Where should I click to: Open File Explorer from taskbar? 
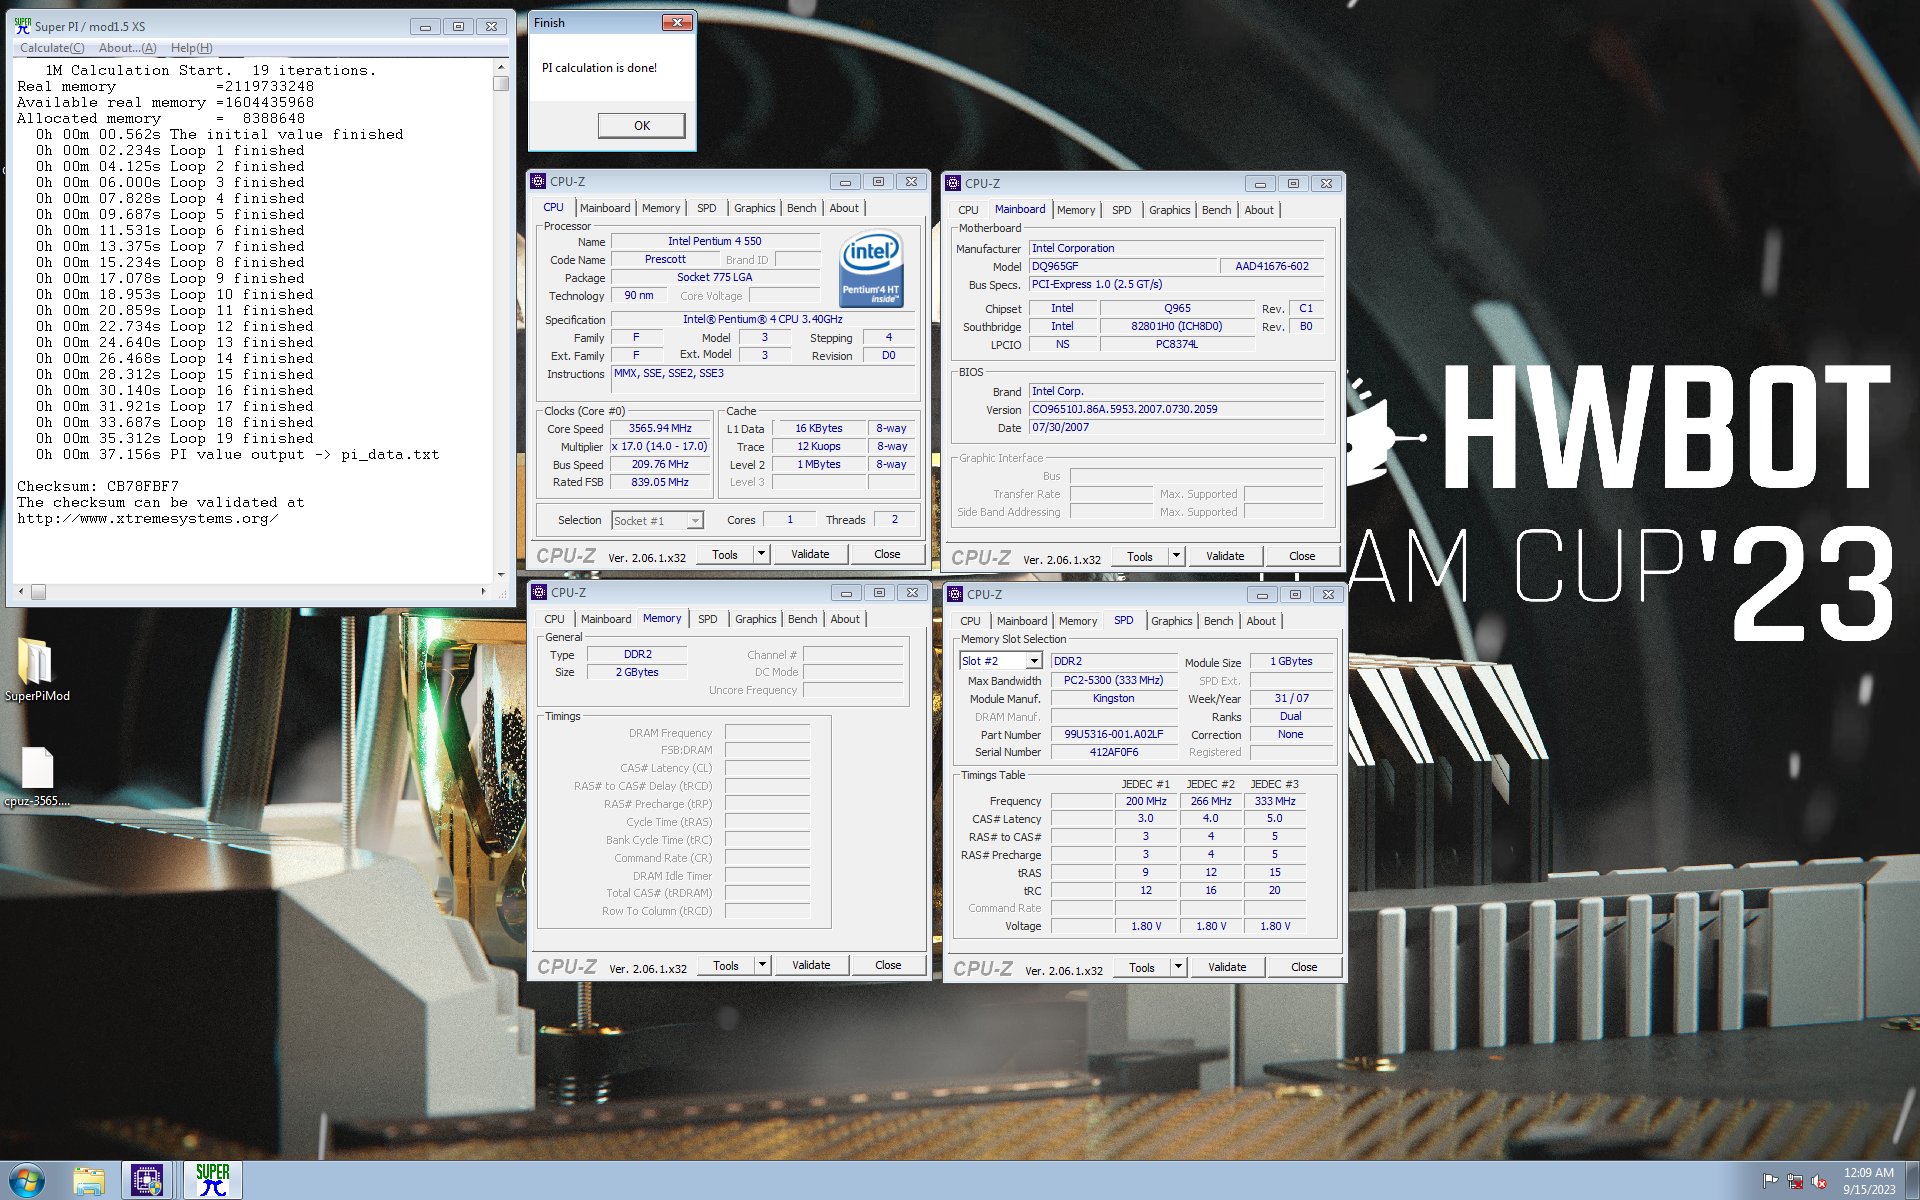click(89, 1181)
